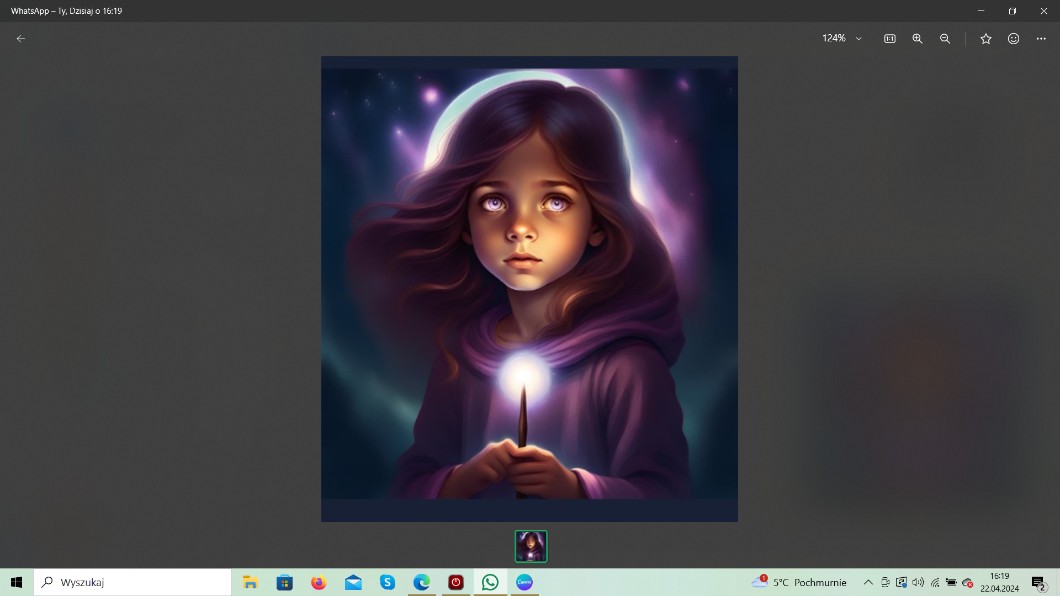Image resolution: width=1060 pixels, height=596 pixels.
Task: Open the volume speaker control
Action: pos(918,582)
